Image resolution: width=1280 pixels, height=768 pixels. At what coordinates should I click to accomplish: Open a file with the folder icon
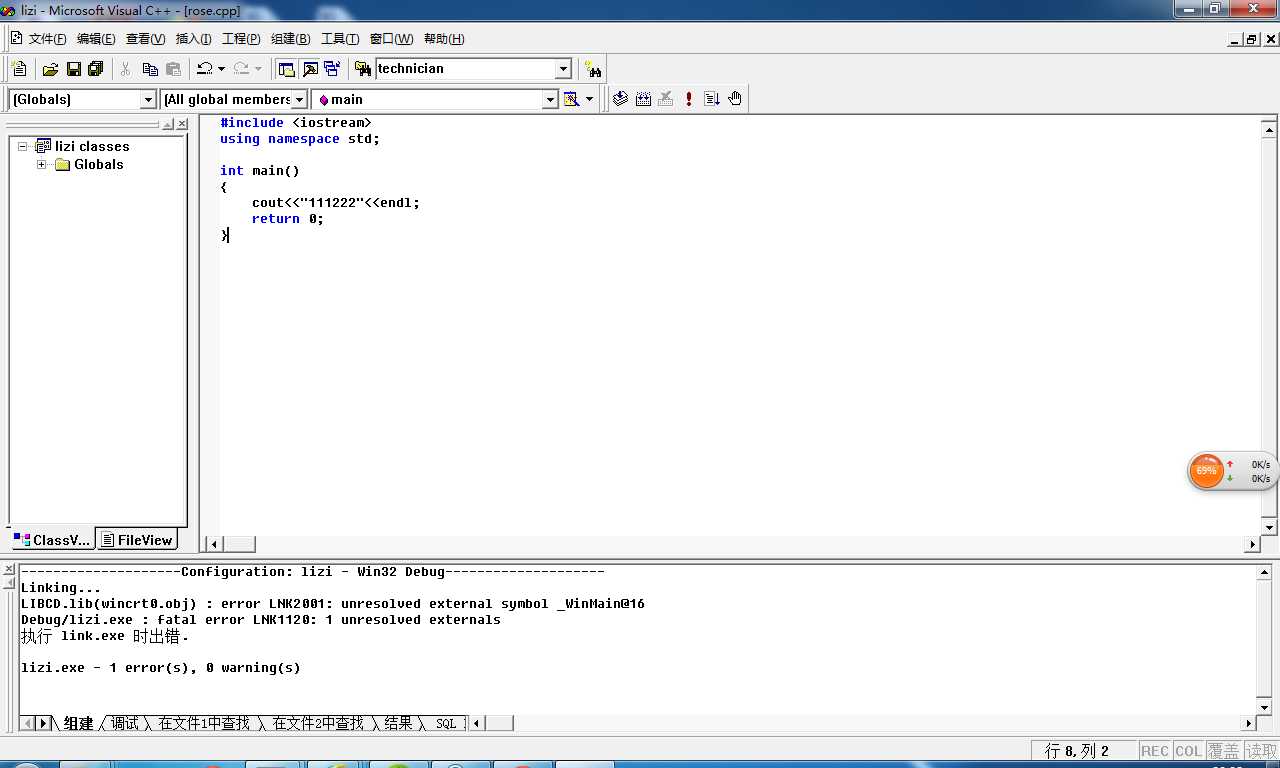pyautogui.click(x=50, y=69)
